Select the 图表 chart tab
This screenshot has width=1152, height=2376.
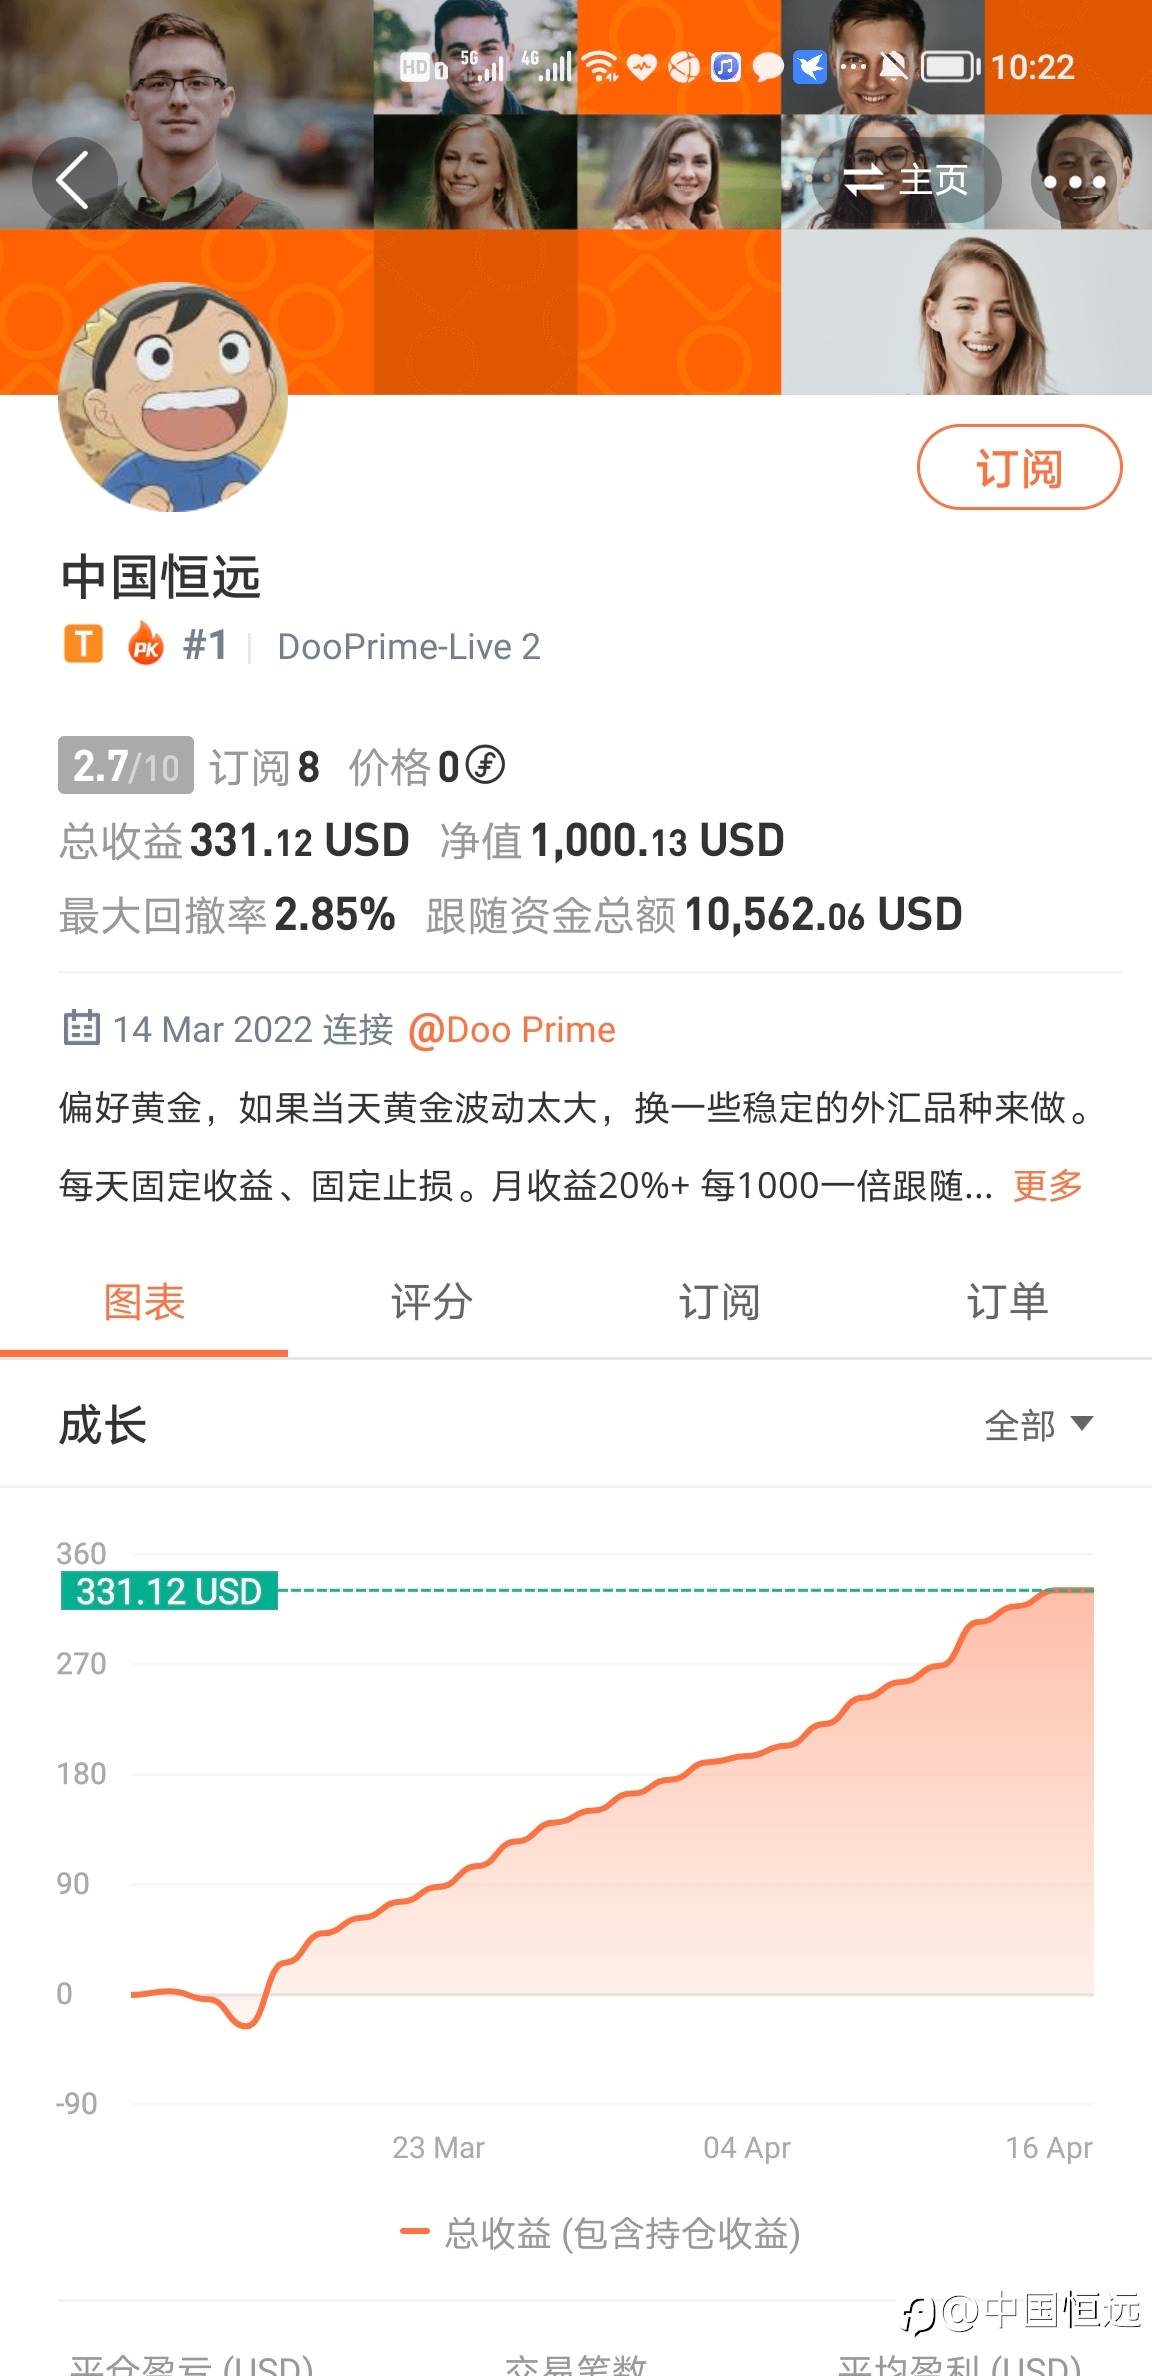coord(144,1302)
